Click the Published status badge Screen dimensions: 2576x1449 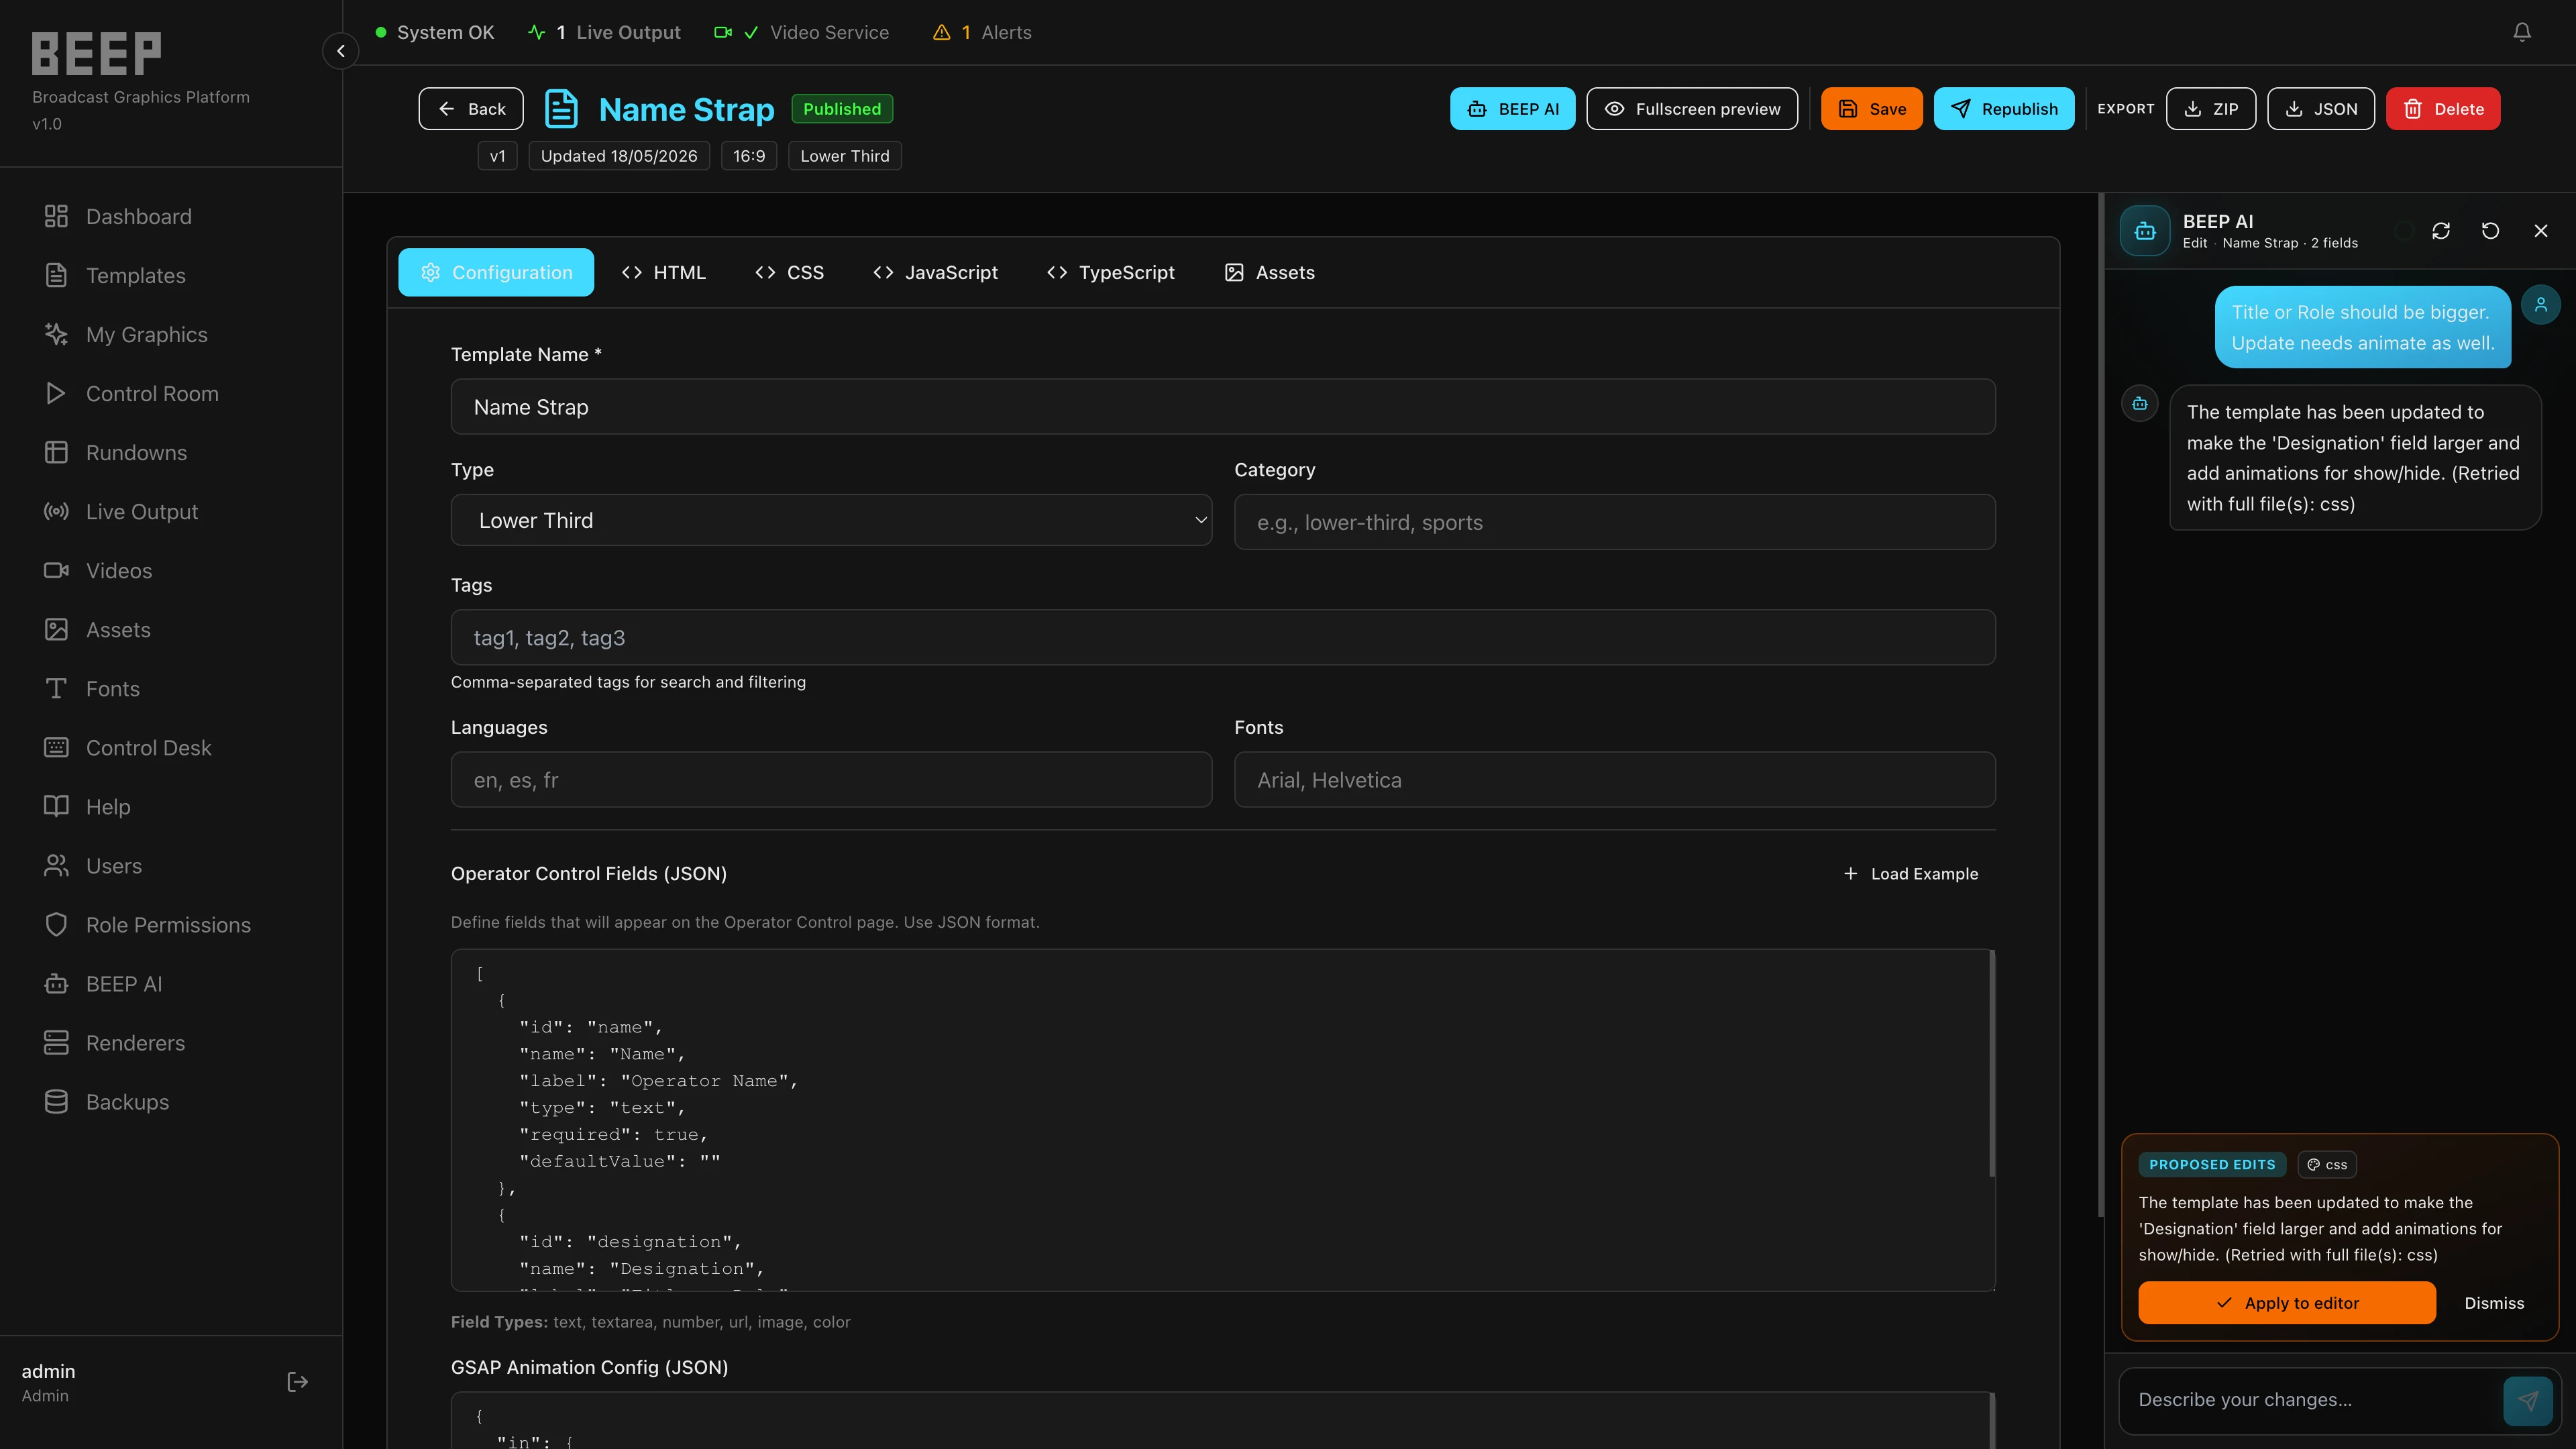842,108
